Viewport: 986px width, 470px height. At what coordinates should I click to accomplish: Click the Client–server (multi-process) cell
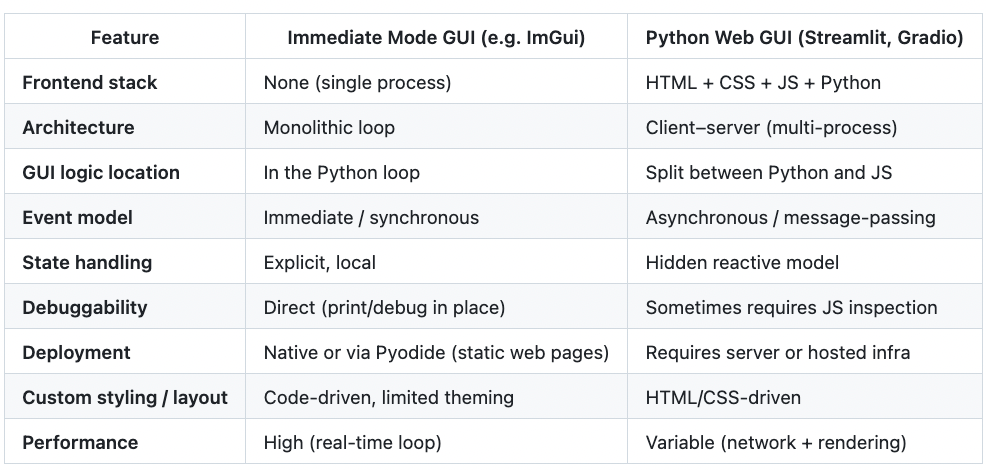(772, 128)
